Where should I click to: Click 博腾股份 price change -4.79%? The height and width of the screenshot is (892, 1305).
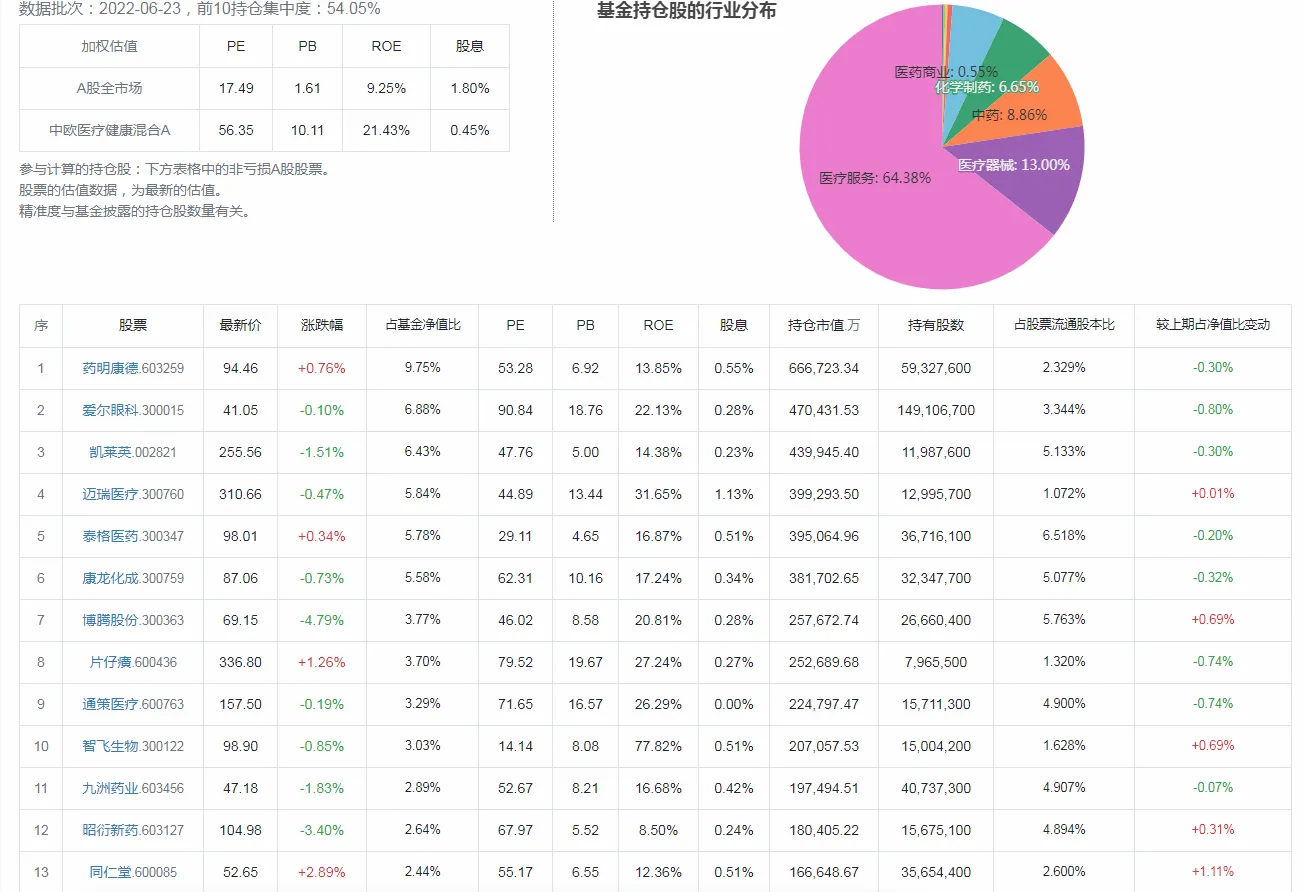(322, 620)
